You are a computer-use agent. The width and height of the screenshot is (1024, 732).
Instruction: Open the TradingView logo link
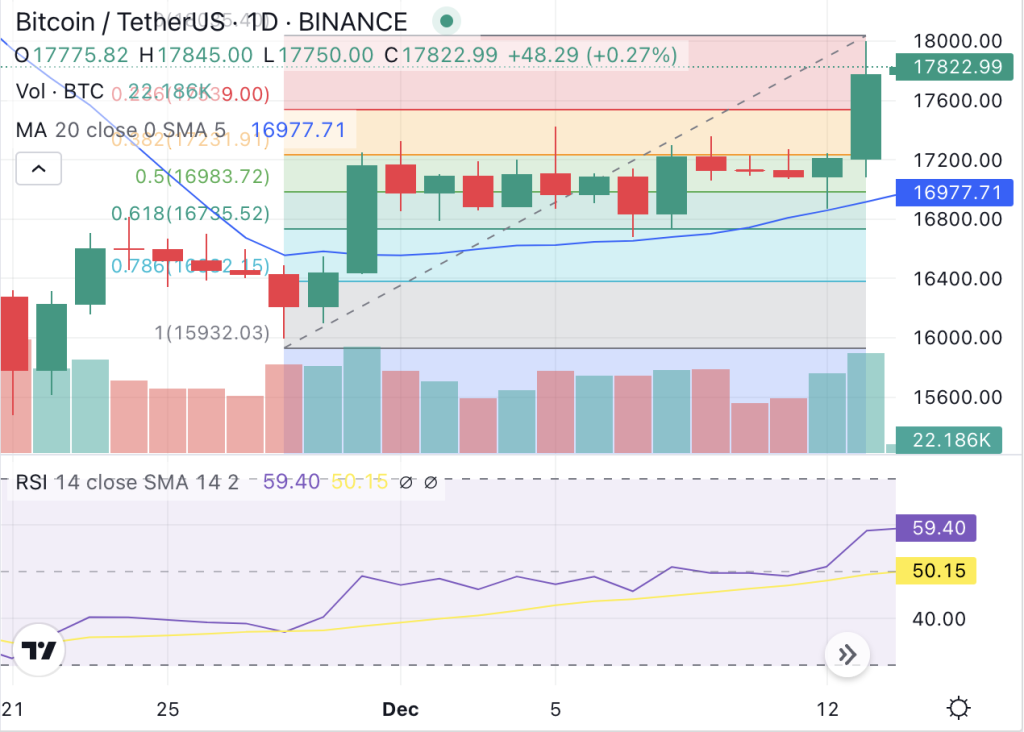tap(39, 650)
